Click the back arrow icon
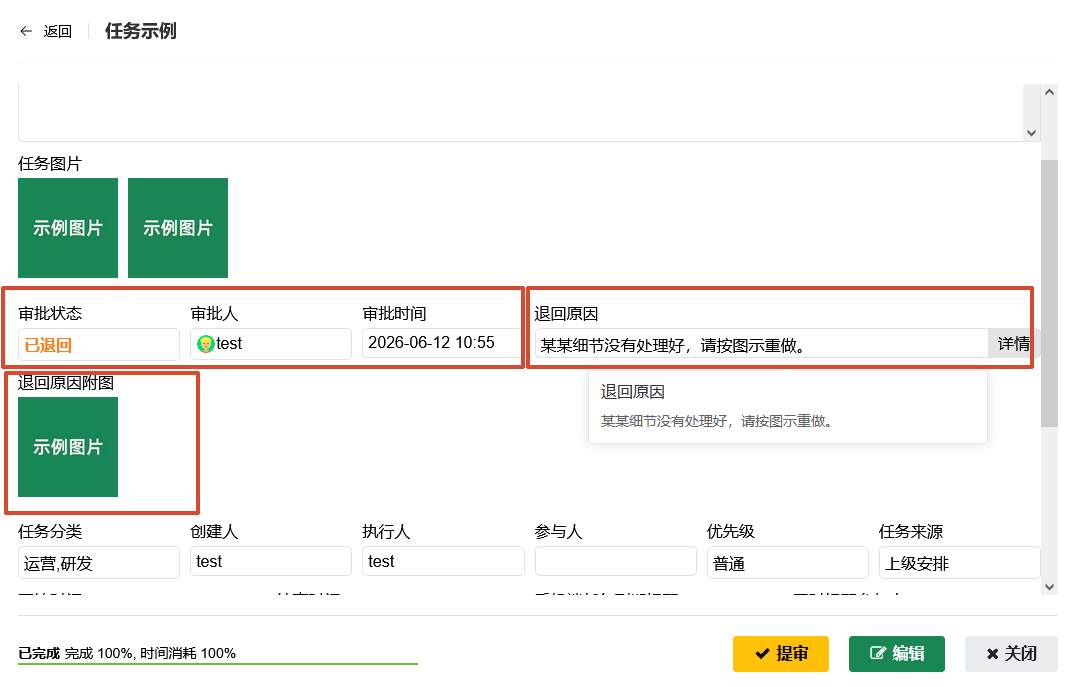1072x687 pixels. click(x=26, y=31)
